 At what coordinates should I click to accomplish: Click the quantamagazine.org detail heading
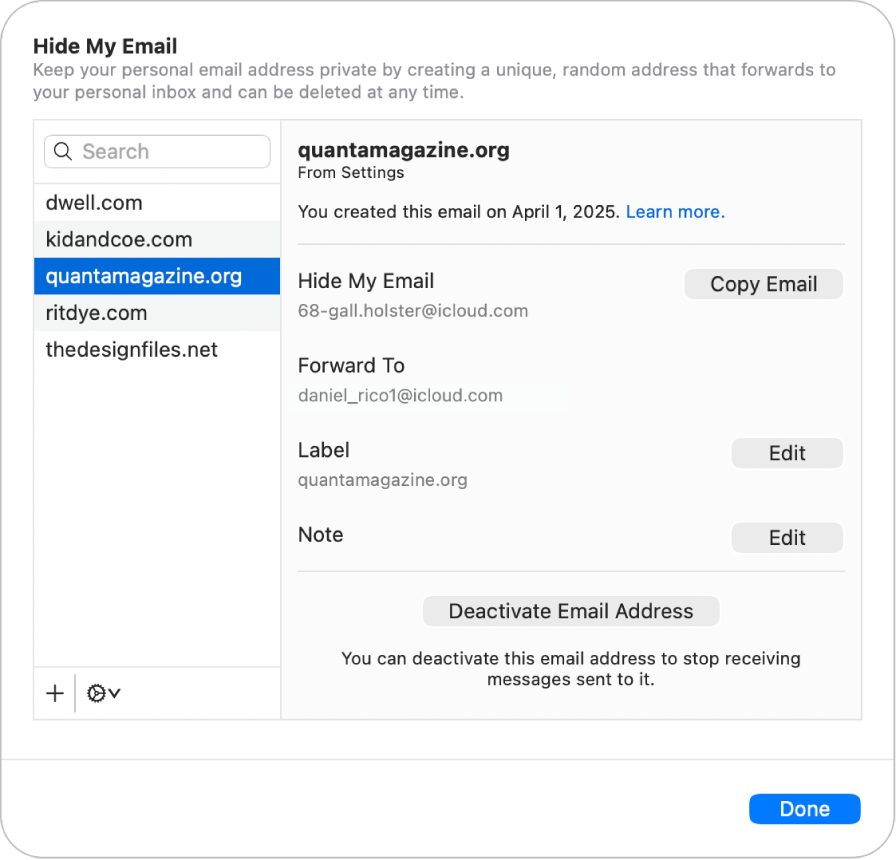click(403, 150)
